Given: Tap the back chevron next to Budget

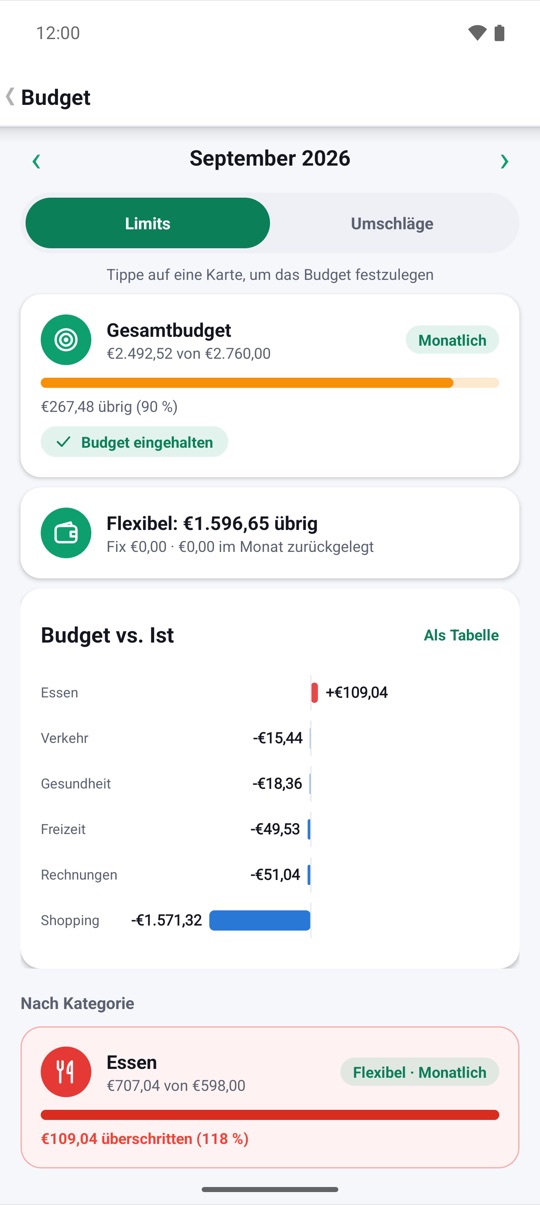Looking at the screenshot, I should [x=10, y=97].
